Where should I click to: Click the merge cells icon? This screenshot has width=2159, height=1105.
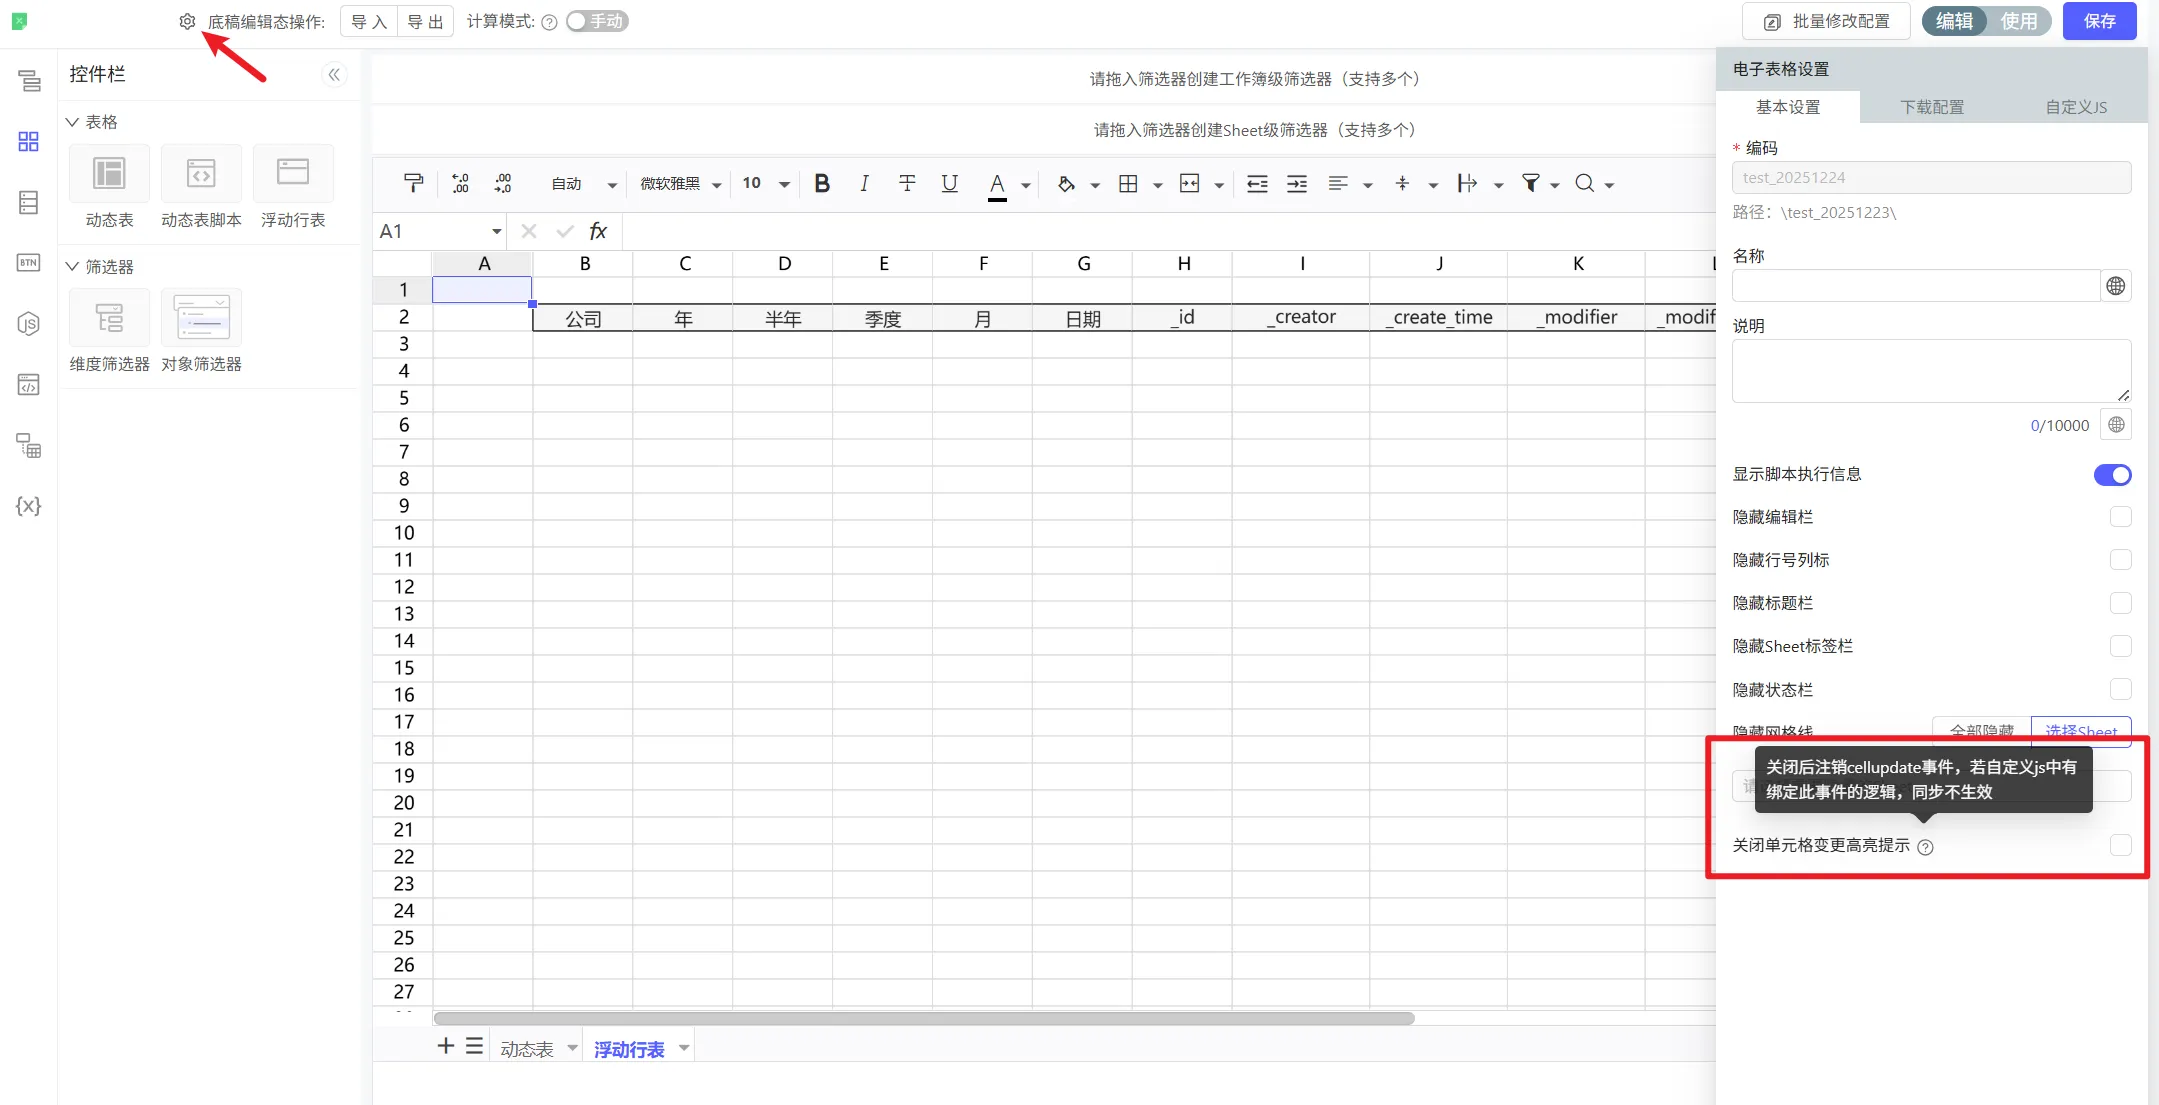click(x=1189, y=183)
